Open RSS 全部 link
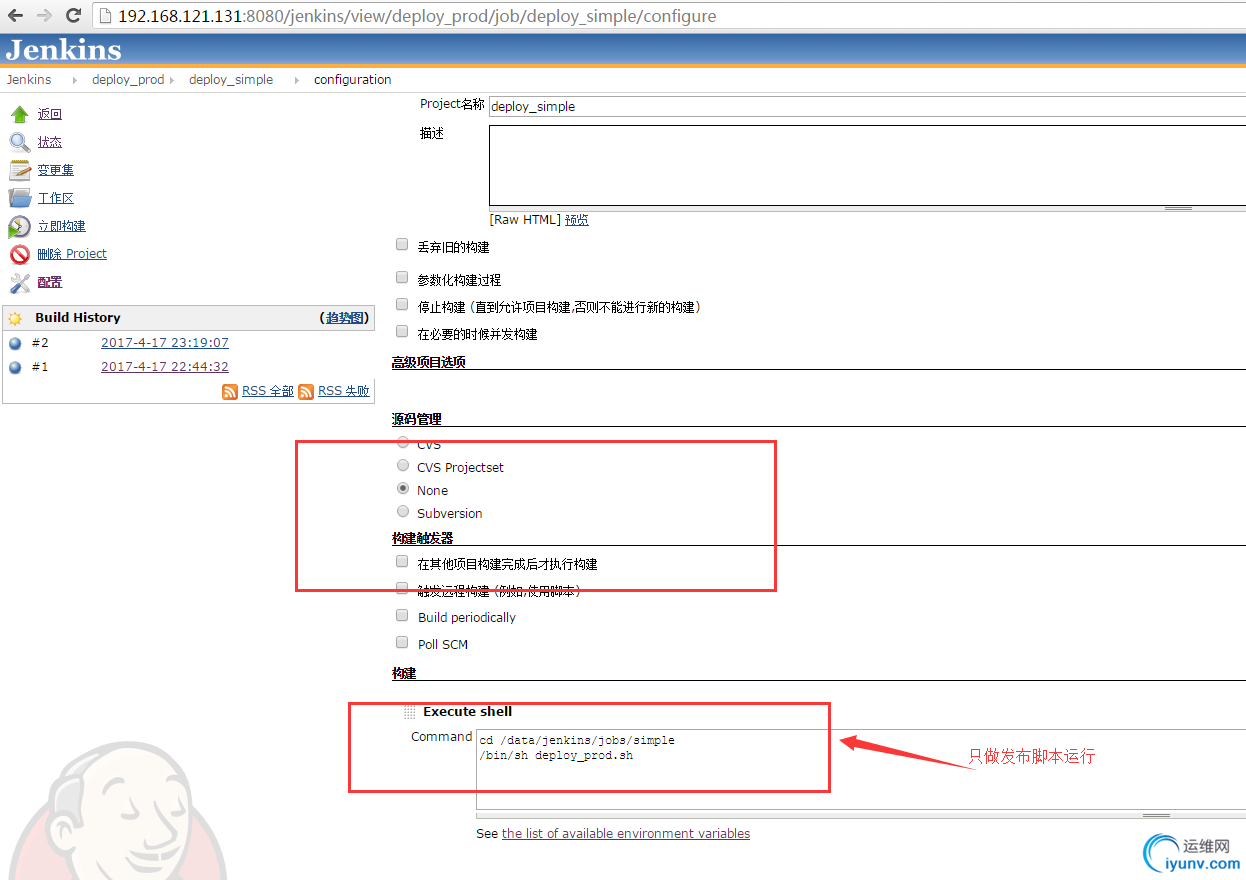The height and width of the screenshot is (880, 1246). (268, 391)
